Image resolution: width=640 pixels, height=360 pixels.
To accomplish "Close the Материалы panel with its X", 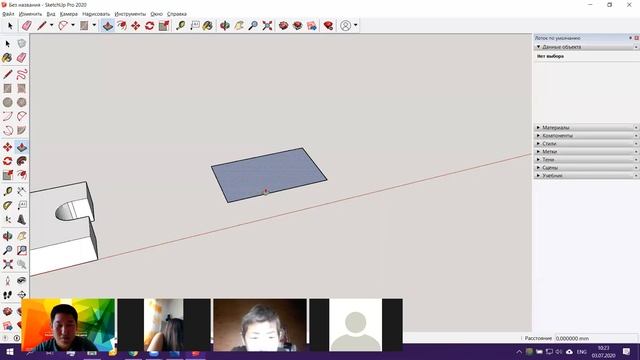I will point(636,128).
